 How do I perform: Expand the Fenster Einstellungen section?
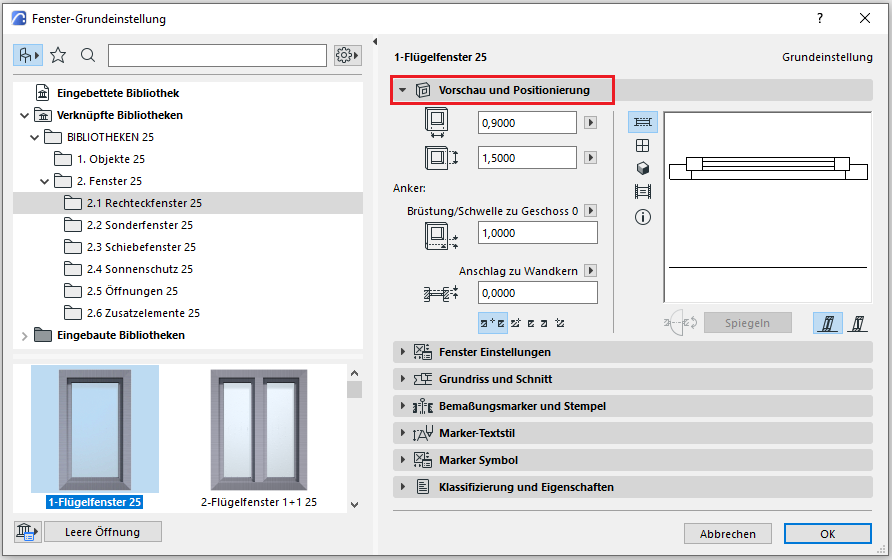pyautogui.click(x=403, y=352)
